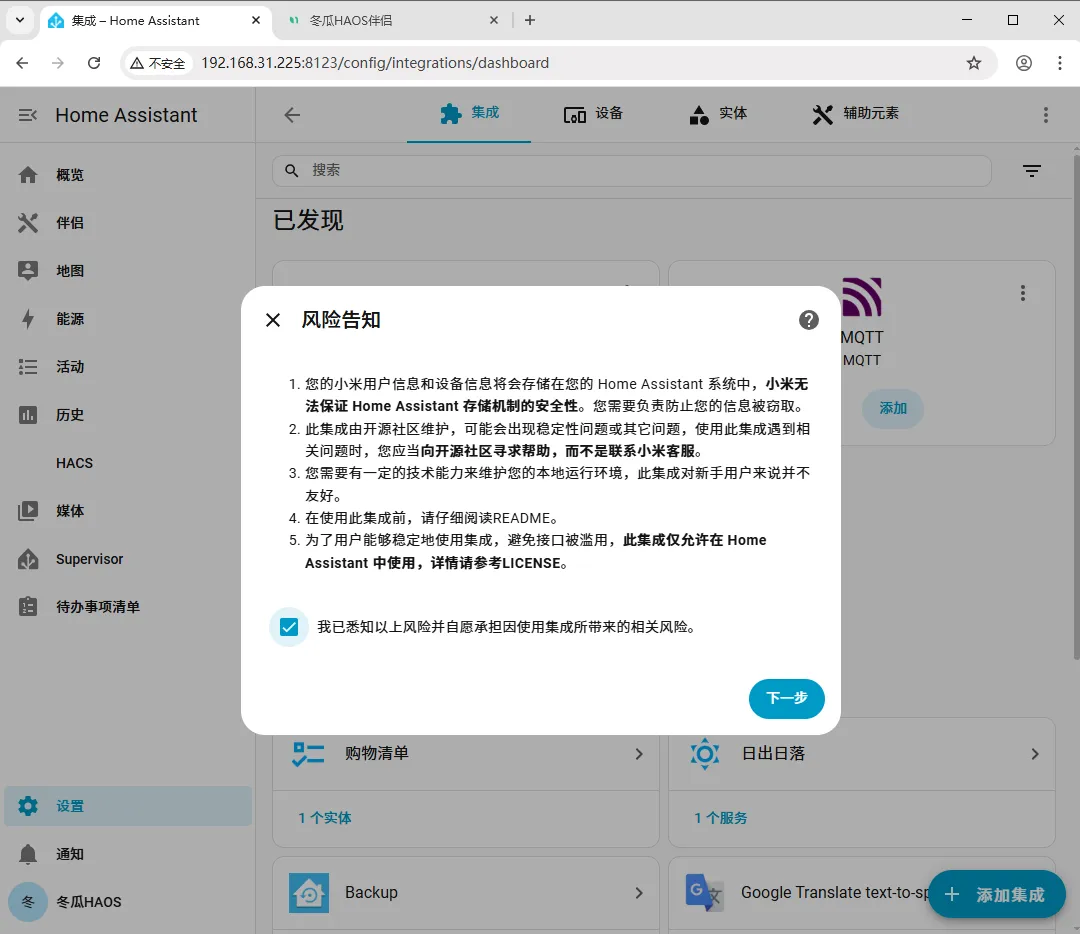The image size is (1080, 934).
Task: Switch to the 辅助元素 tab
Action: [855, 114]
